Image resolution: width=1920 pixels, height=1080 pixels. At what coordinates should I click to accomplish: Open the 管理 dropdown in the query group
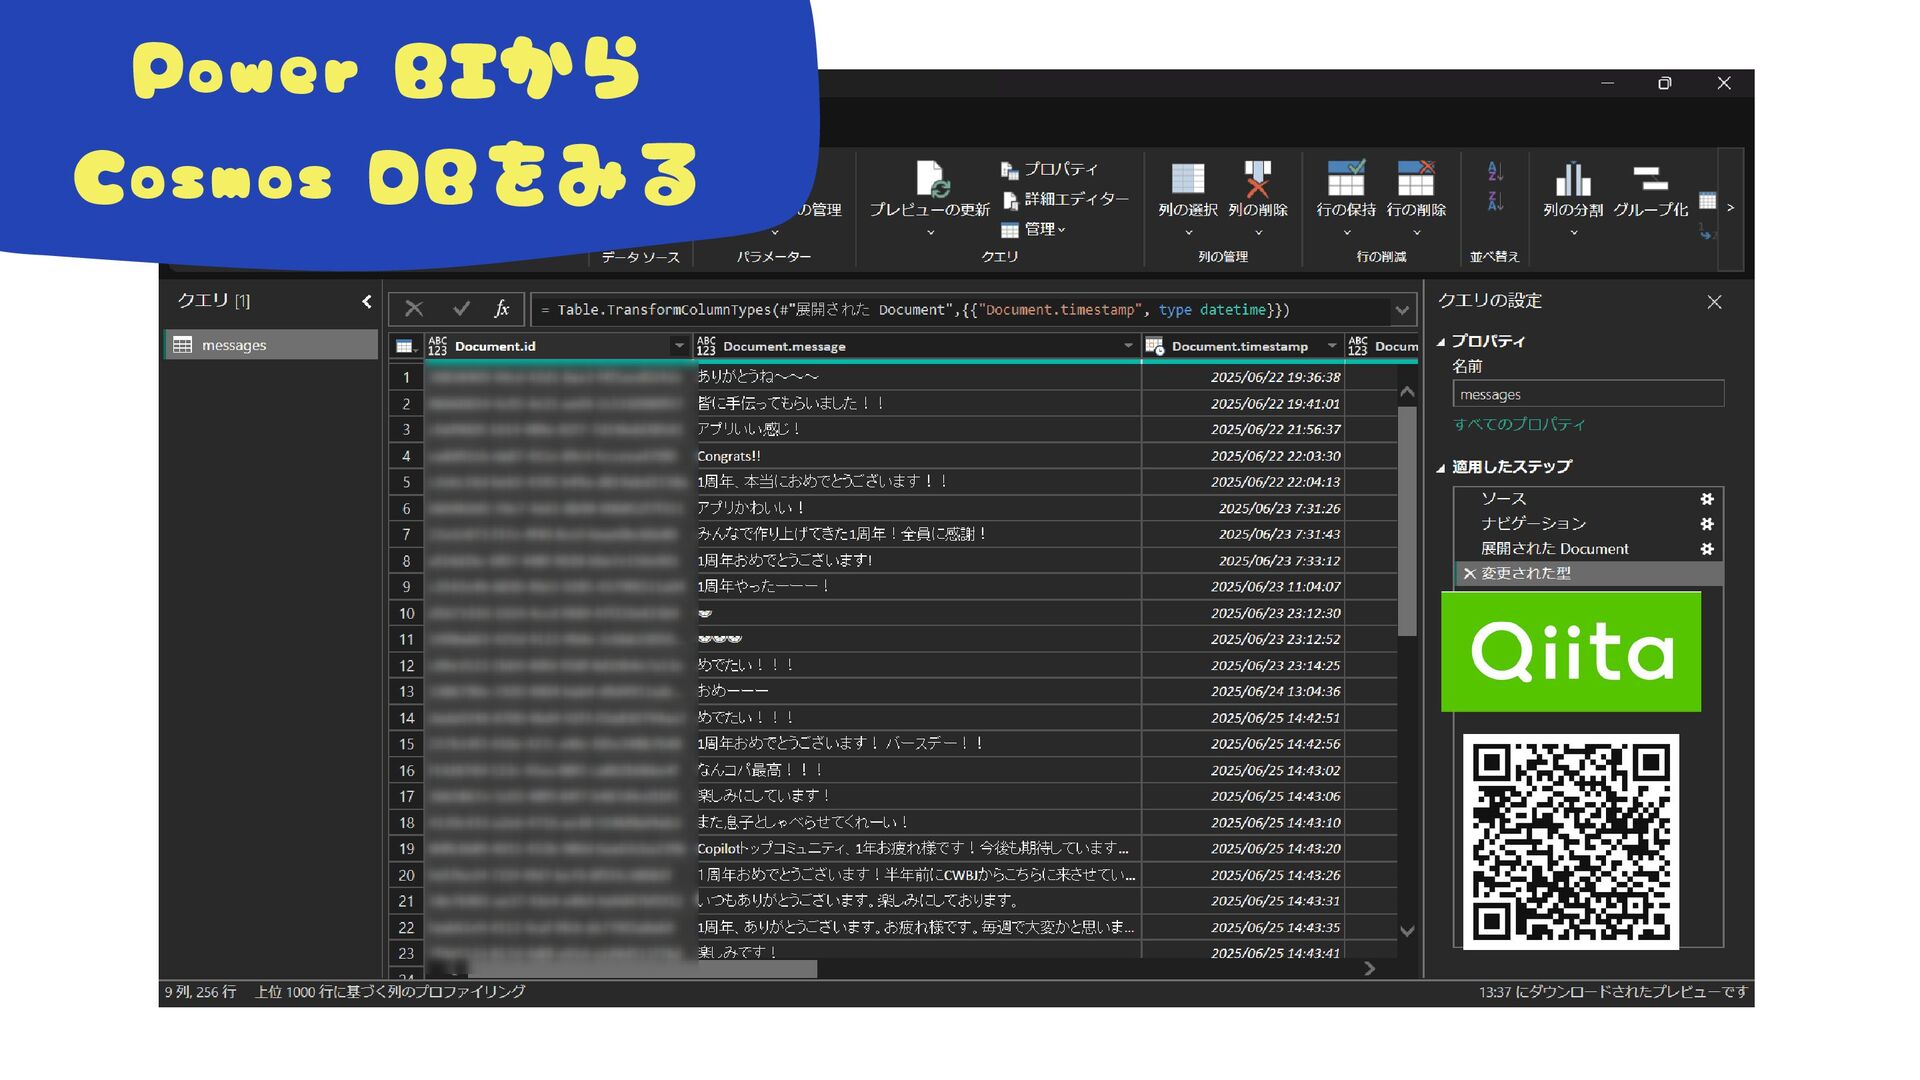point(1033,229)
